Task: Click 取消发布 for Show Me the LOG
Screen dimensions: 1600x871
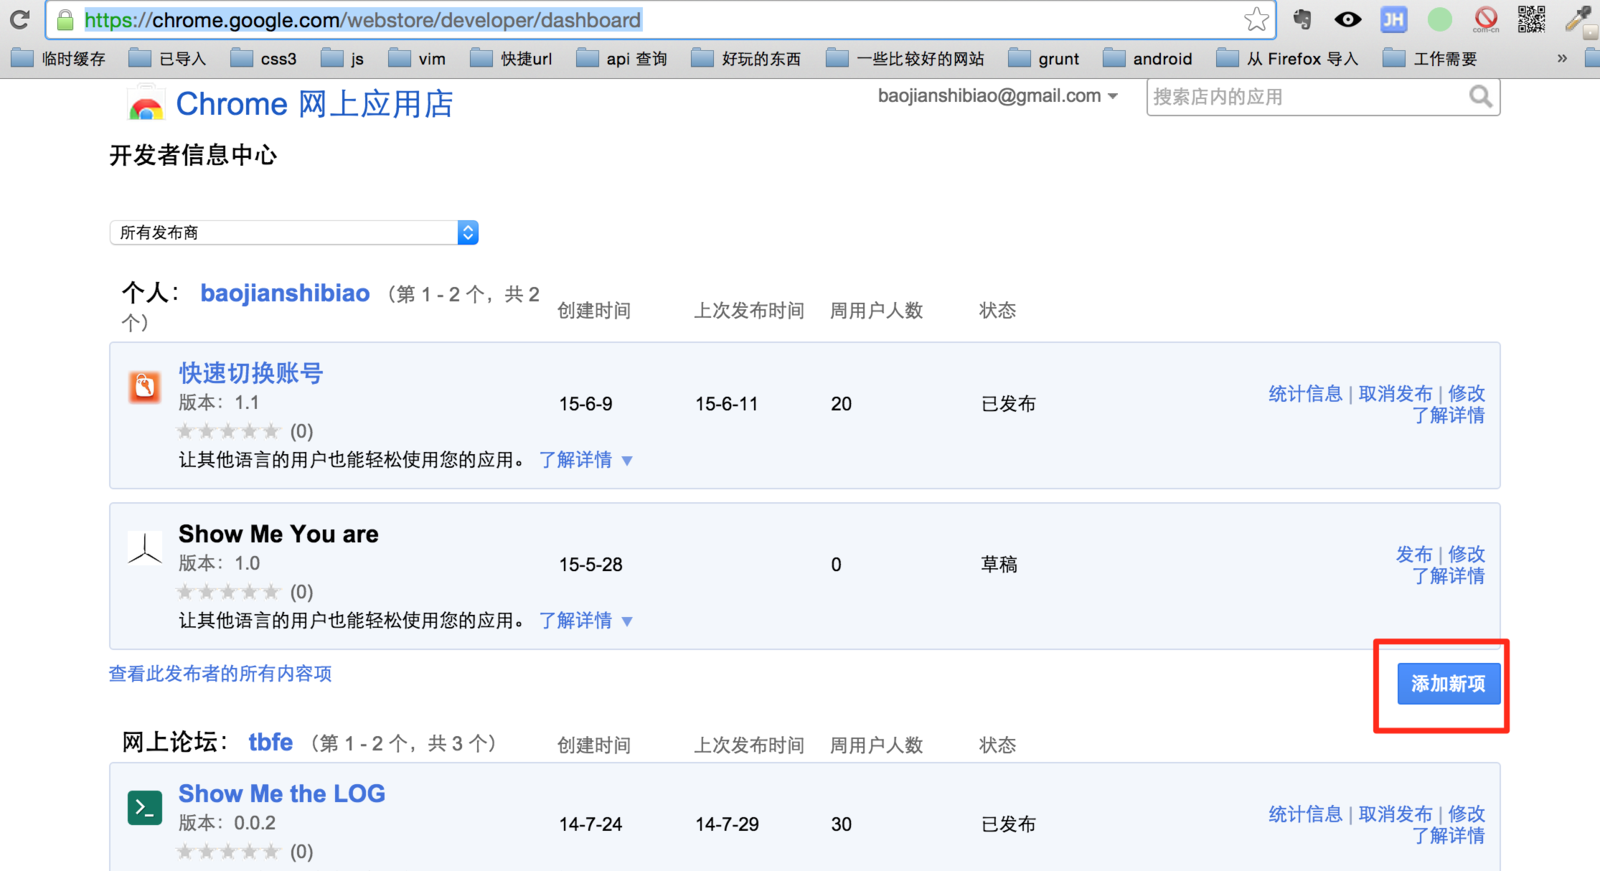Action: pos(1395,814)
